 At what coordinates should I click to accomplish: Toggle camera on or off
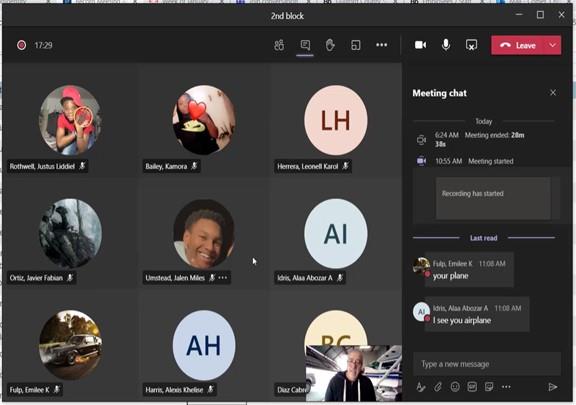421,45
